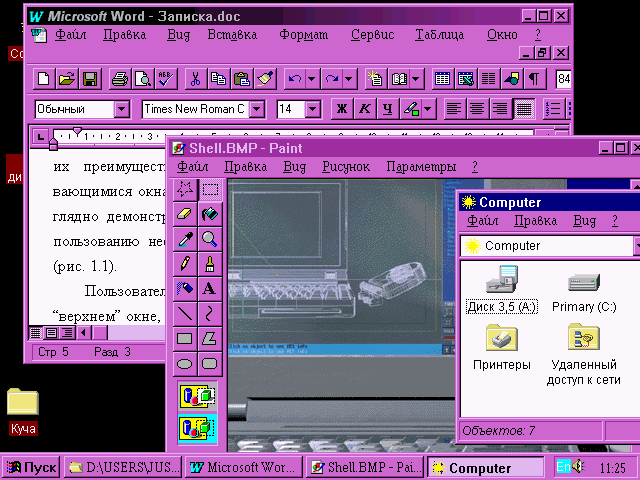Viewport: 640px width, 480px height.
Task: Click the Print icon in Word toolbar
Action: point(119,79)
